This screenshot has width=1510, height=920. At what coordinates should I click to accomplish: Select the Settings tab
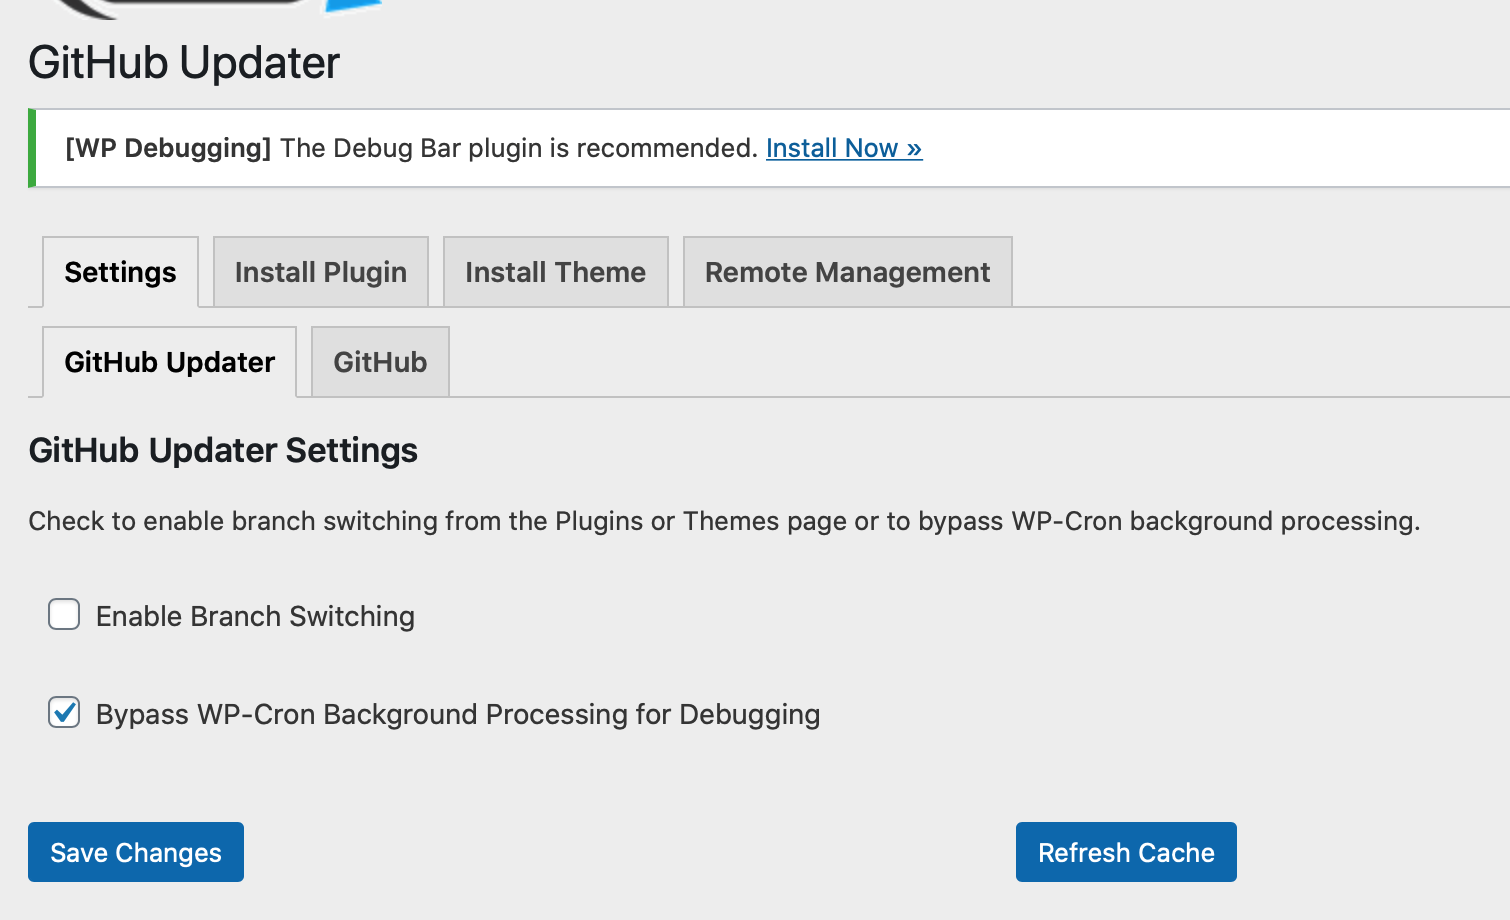[x=120, y=271]
